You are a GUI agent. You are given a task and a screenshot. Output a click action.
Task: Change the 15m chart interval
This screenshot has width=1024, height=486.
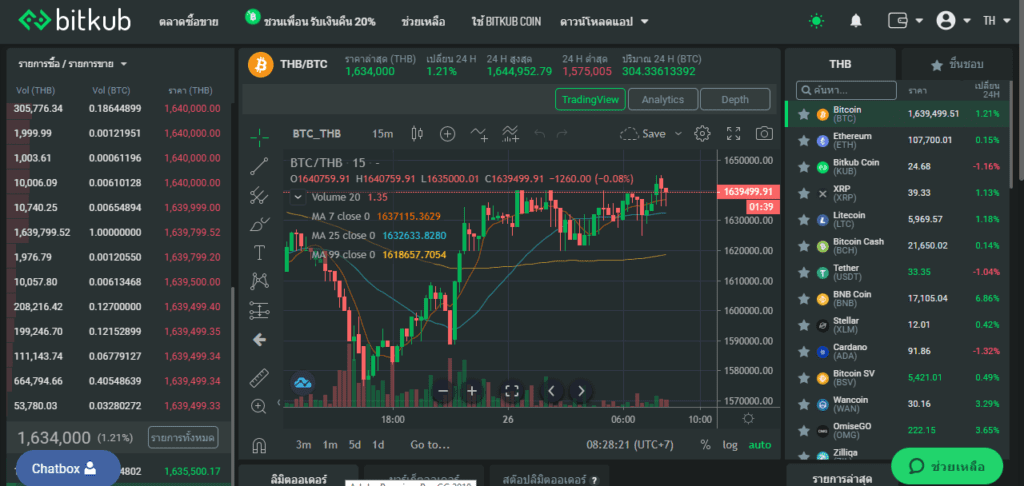383,134
